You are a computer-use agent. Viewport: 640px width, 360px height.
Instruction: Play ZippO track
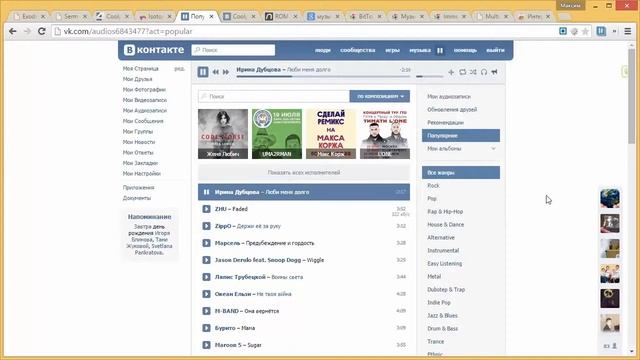click(x=207, y=226)
